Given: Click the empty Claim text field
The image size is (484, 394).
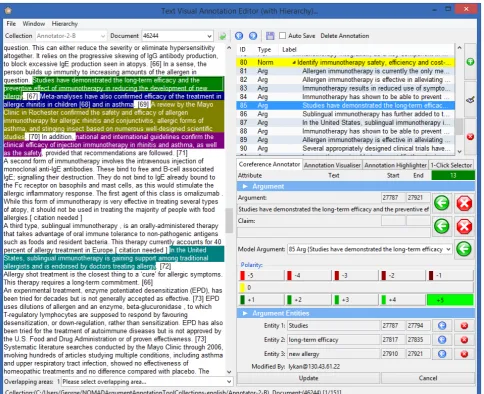Looking at the screenshot, I should (x=334, y=232).
